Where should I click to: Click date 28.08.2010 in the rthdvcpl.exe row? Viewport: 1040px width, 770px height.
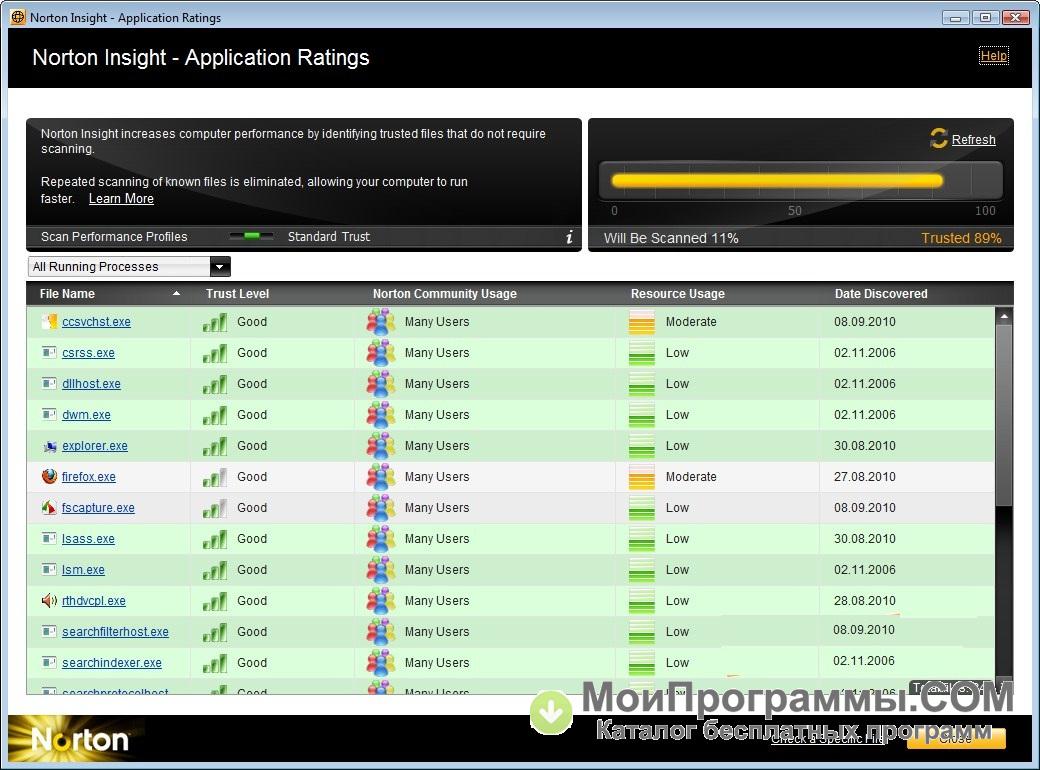865,600
